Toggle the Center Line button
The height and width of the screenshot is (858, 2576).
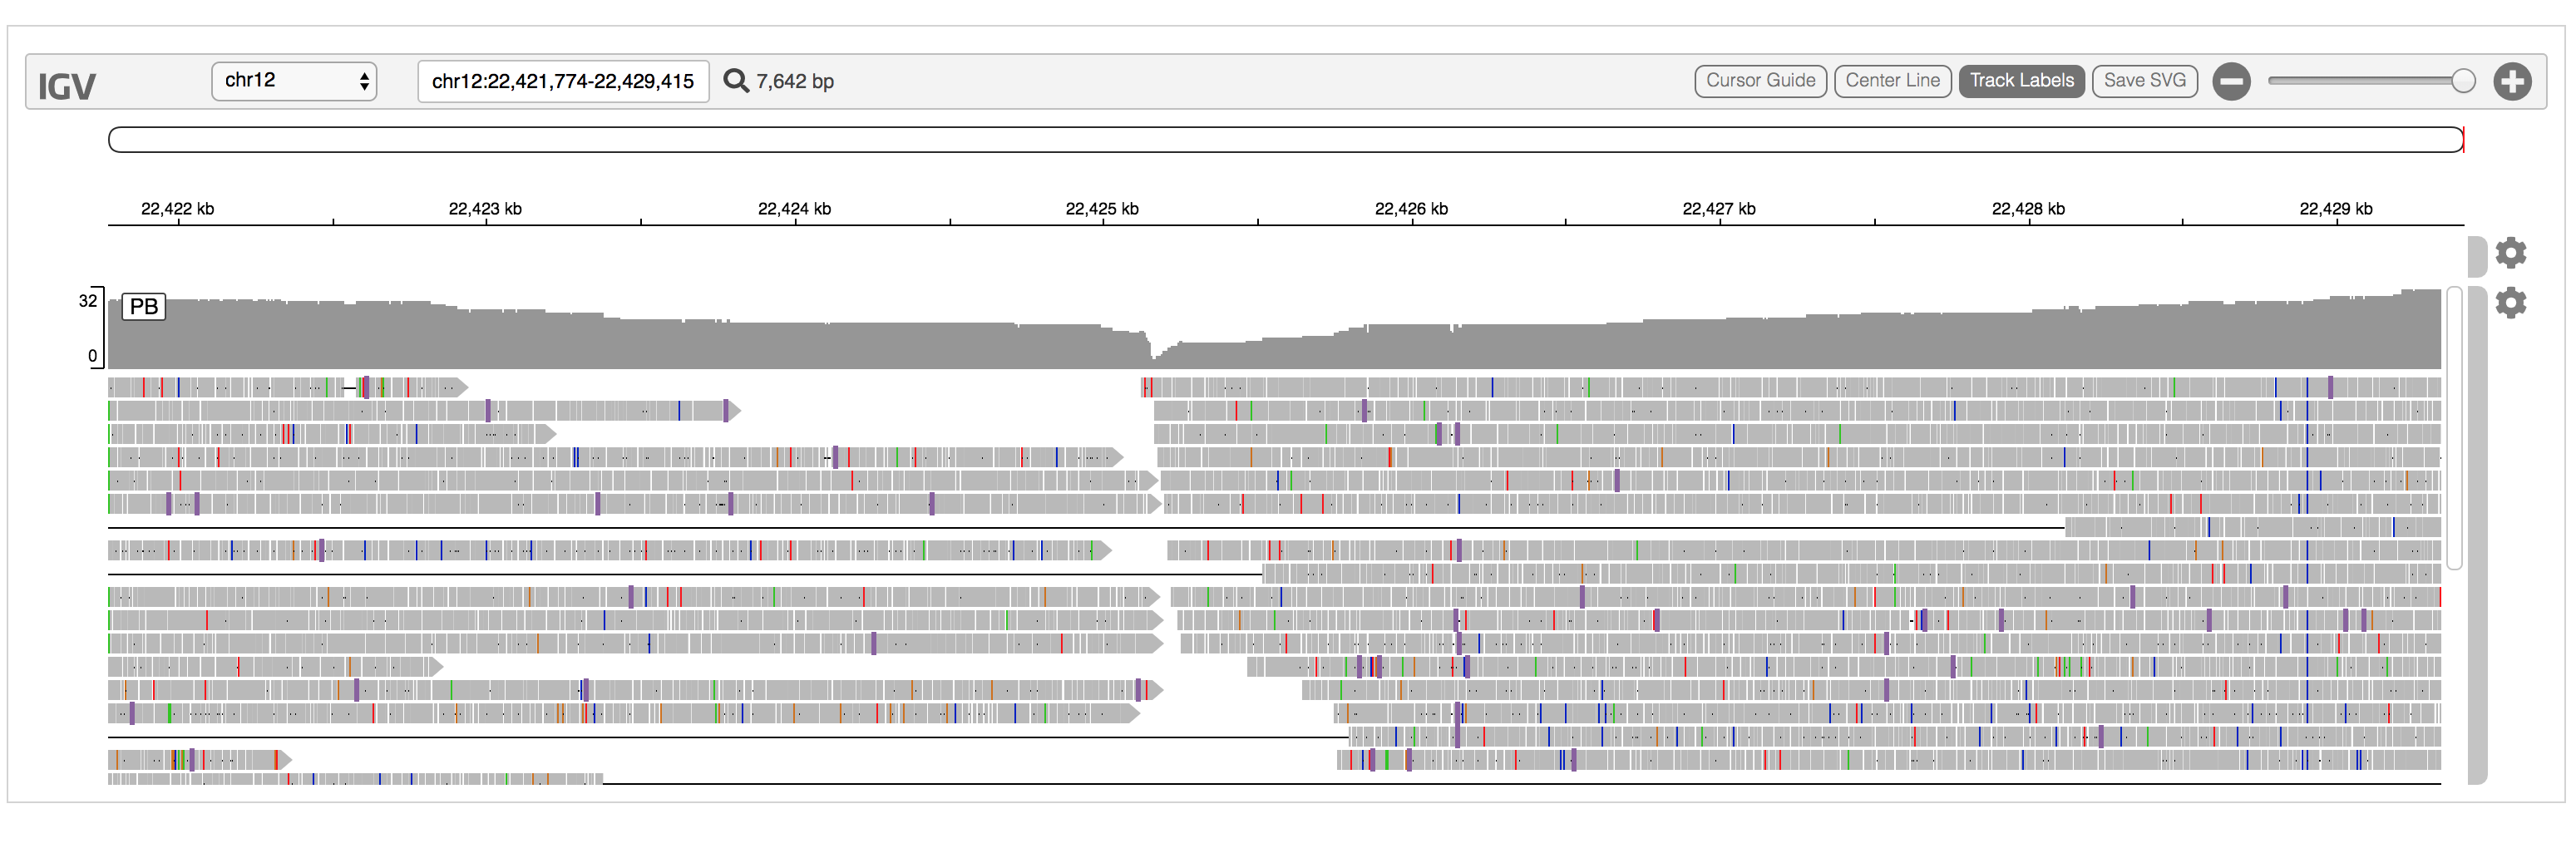coord(1892,81)
